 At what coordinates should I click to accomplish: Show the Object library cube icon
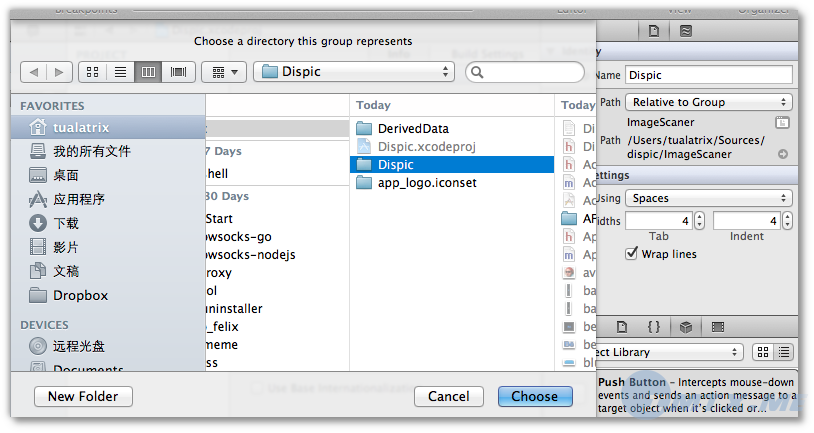(686, 327)
